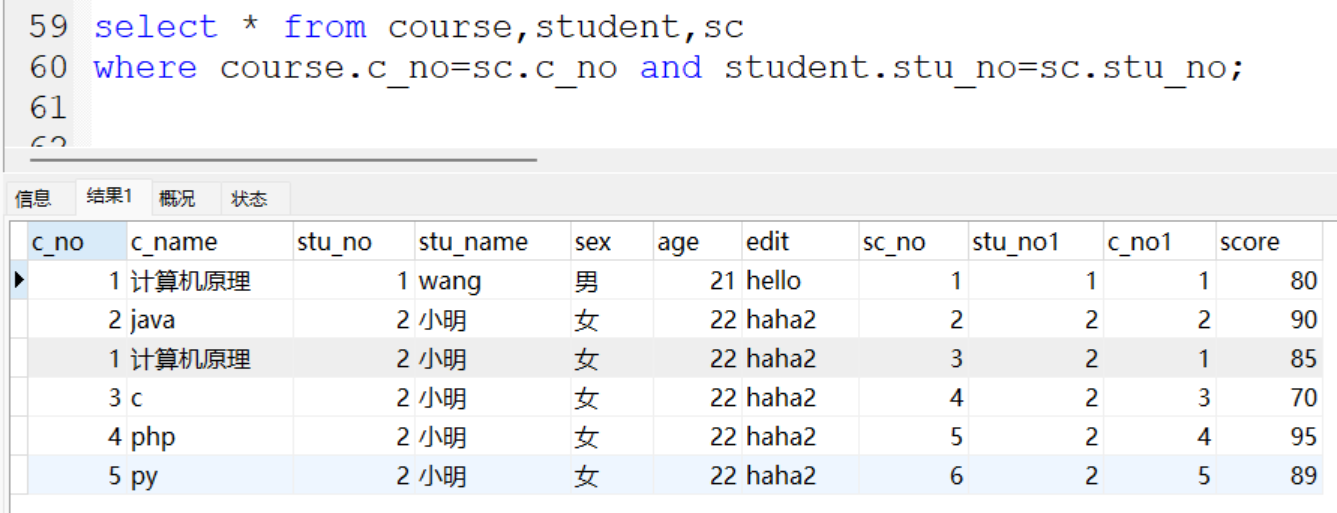The height and width of the screenshot is (513, 1337).
Task: Click the current row indicator arrow
Action: click(18, 281)
